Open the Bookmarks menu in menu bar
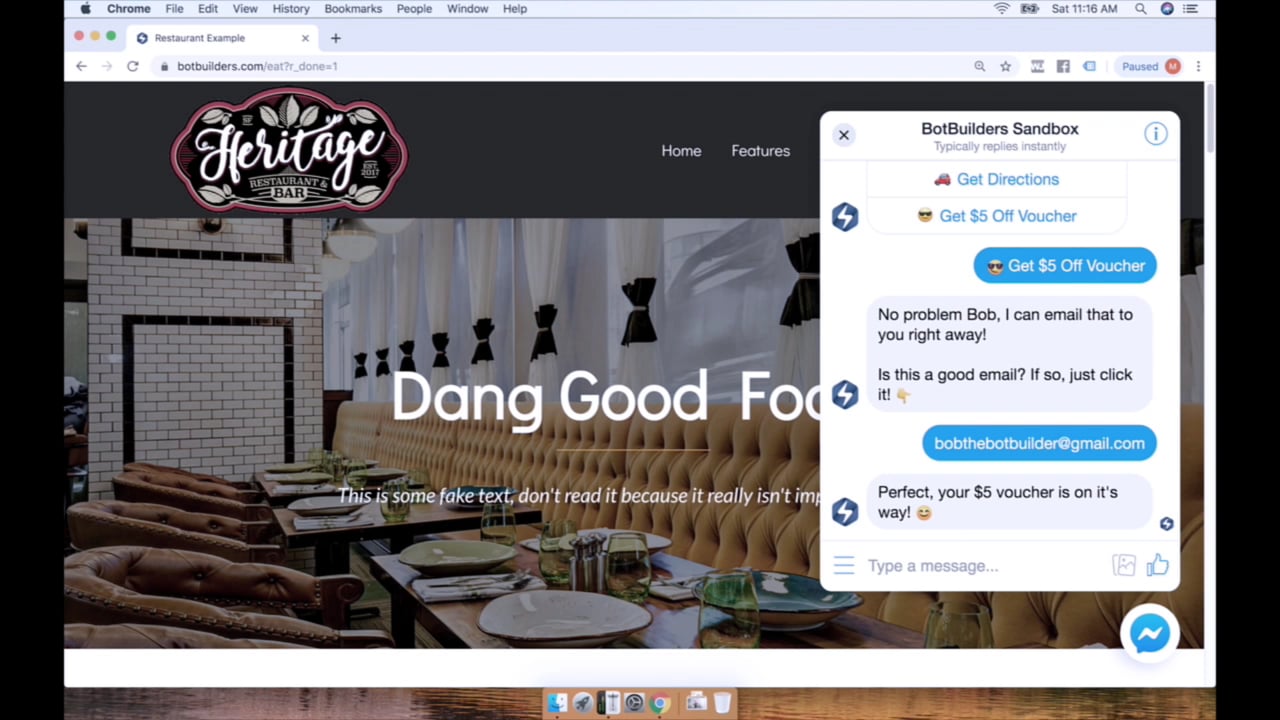The image size is (1280, 720). 353,8
